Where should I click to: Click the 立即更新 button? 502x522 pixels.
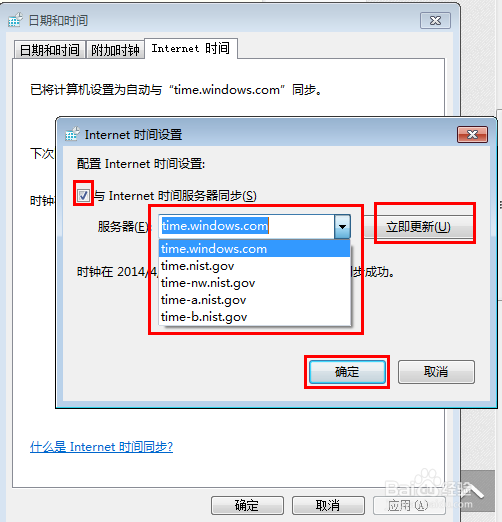click(418, 227)
